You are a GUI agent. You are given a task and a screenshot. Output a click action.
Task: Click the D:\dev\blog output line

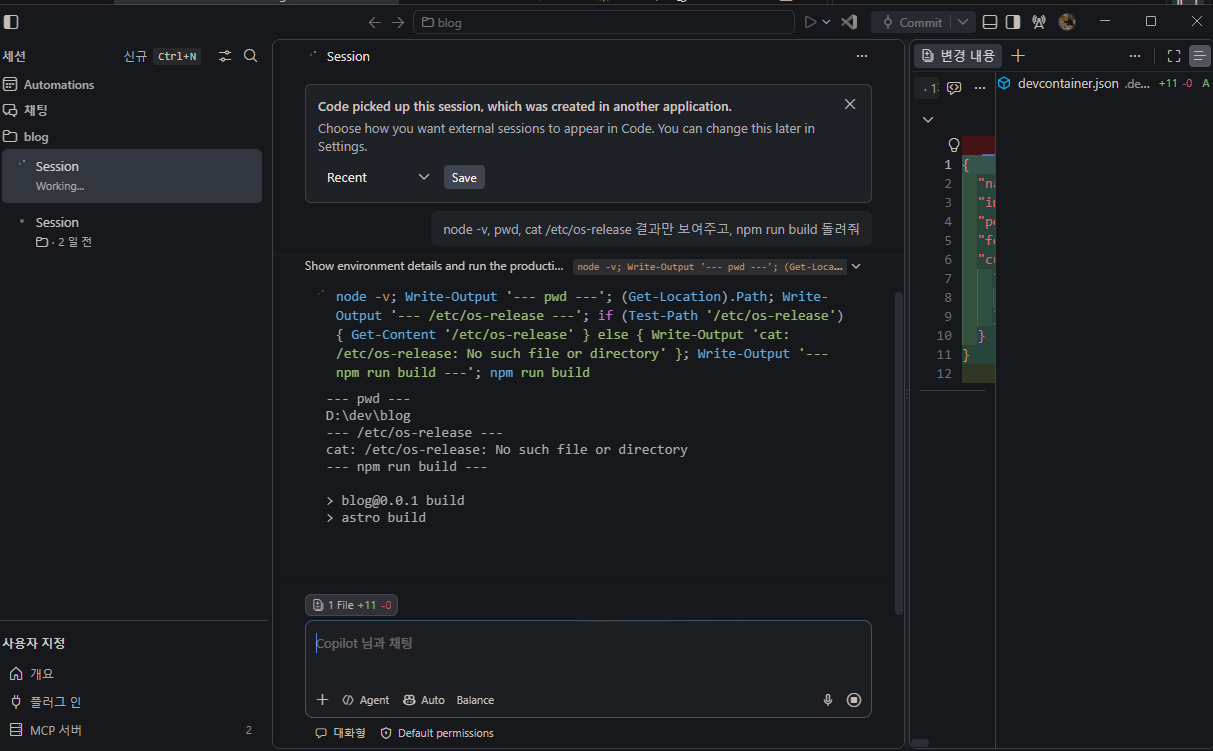[368, 416]
